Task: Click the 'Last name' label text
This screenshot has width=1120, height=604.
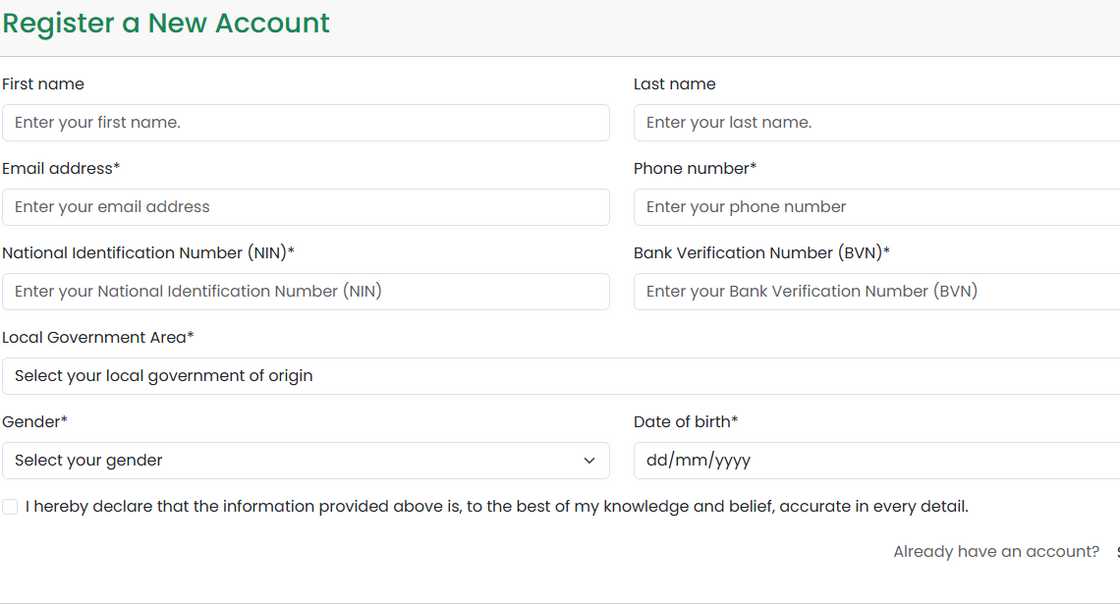Action: [x=675, y=84]
